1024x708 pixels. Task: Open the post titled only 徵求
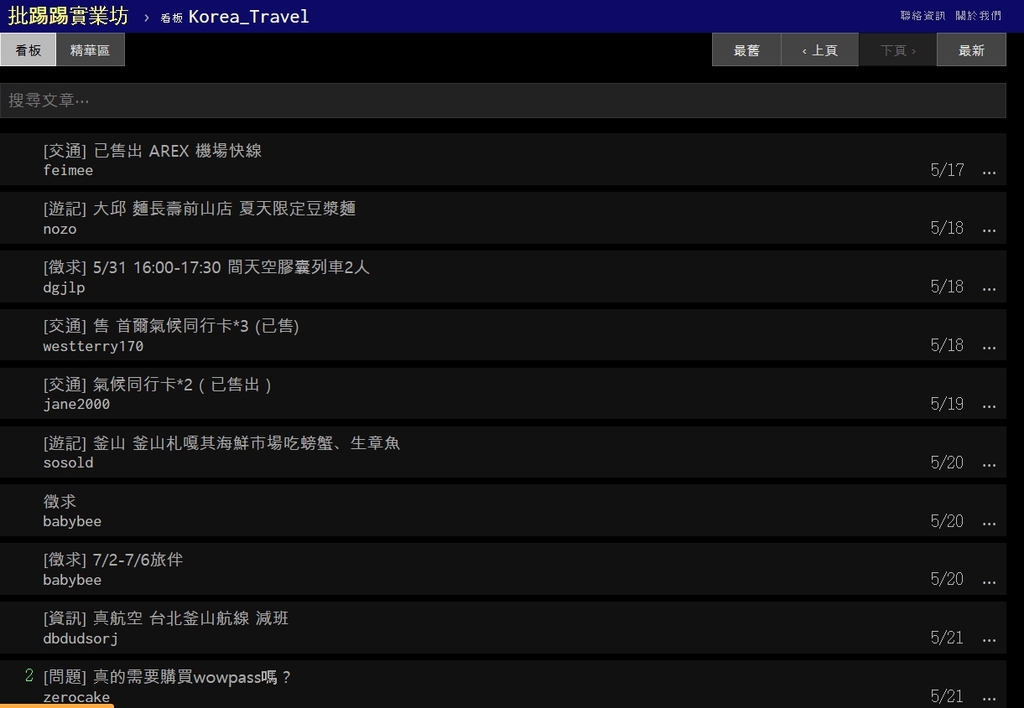59,502
